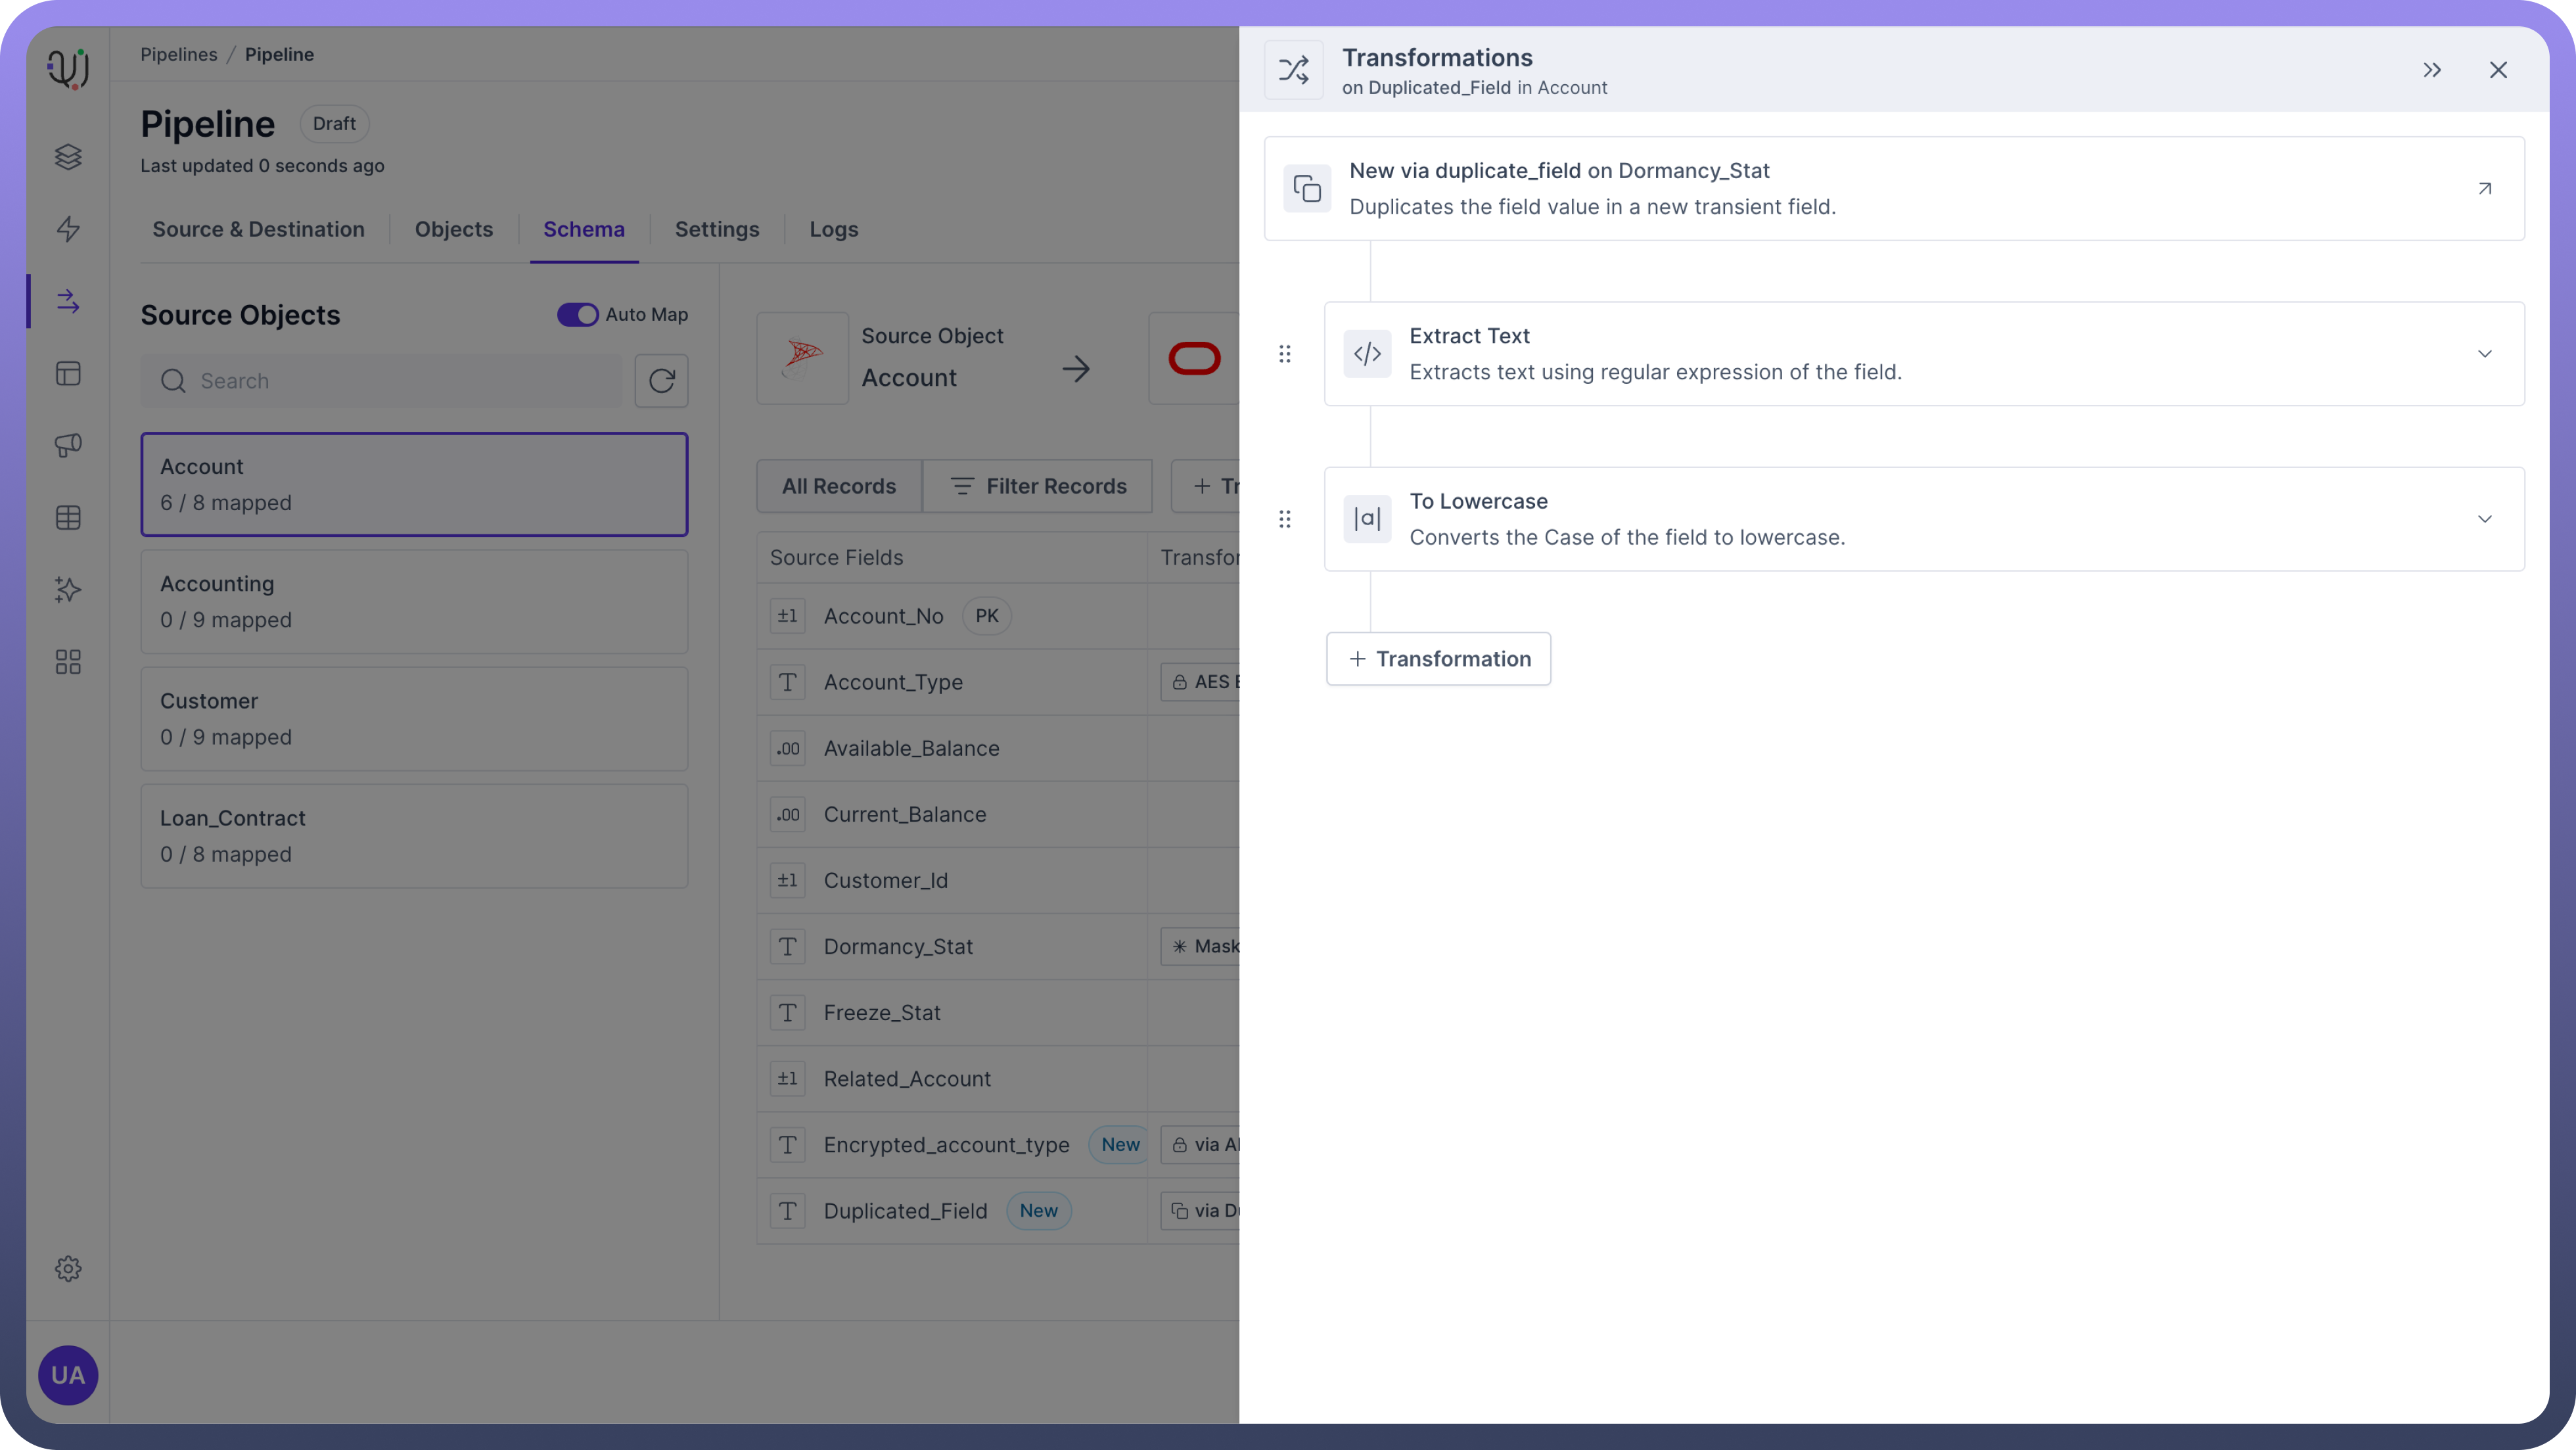Click the add Transformation button
The image size is (2576, 1450).
[x=1438, y=659]
